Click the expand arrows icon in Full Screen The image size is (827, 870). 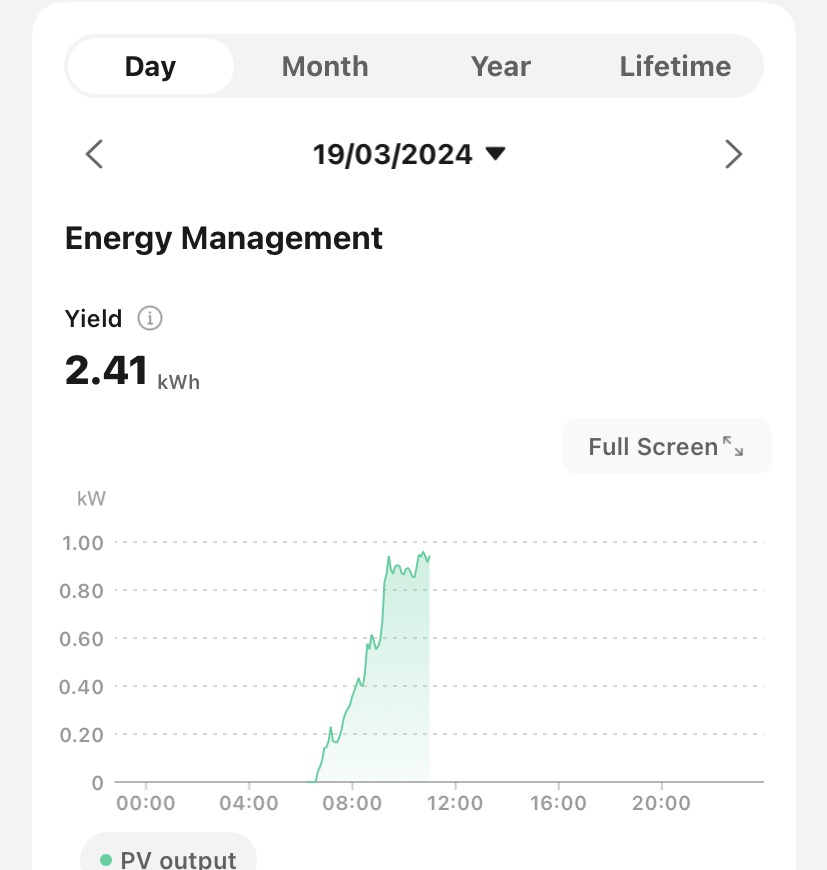click(x=733, y=446)
